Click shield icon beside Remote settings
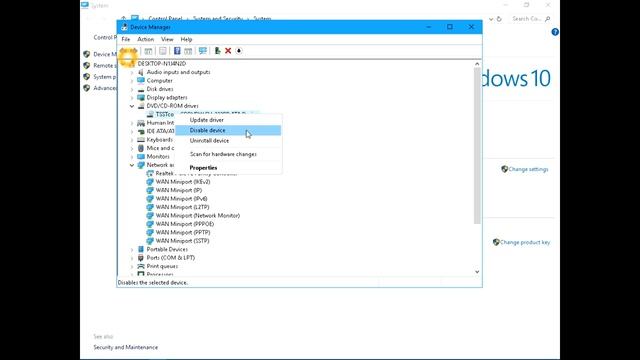This screenshot has height=360, width=640. [87, 65]
